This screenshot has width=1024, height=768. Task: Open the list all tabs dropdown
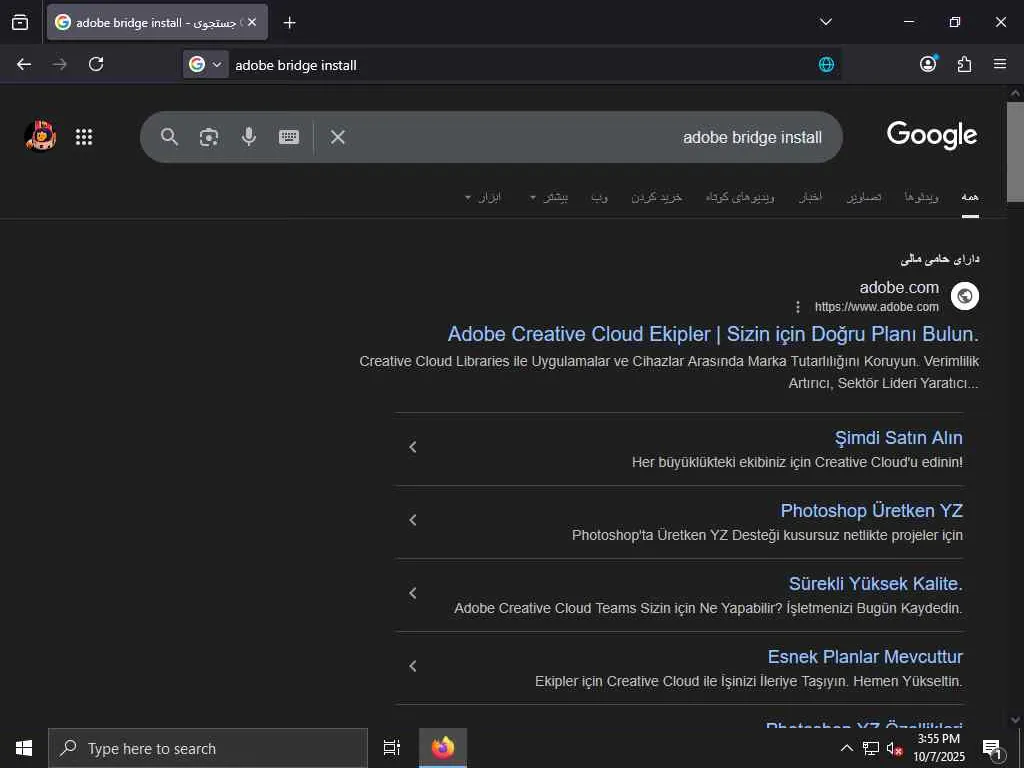point(825,22)
